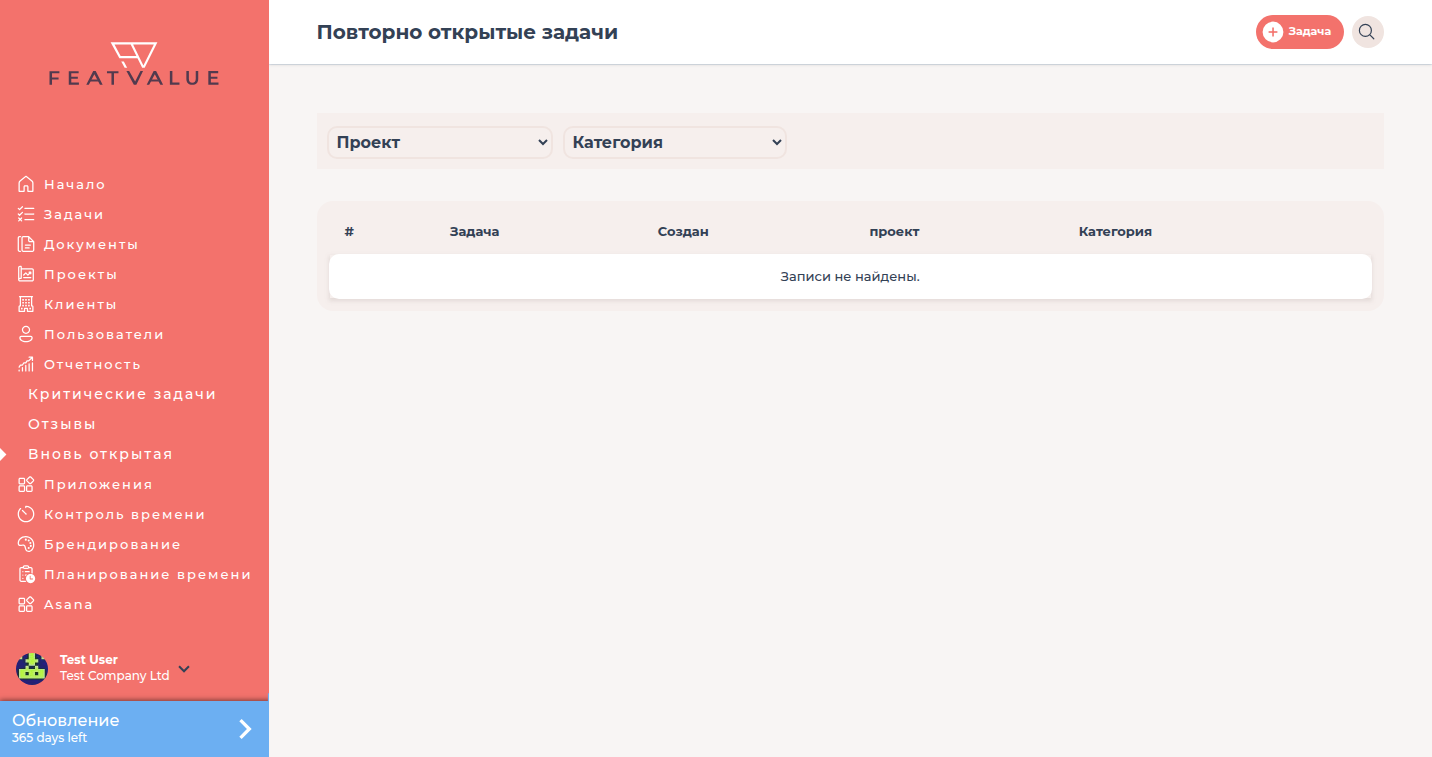Click the checklist icon beside Задачи

(x=26, y=214)
